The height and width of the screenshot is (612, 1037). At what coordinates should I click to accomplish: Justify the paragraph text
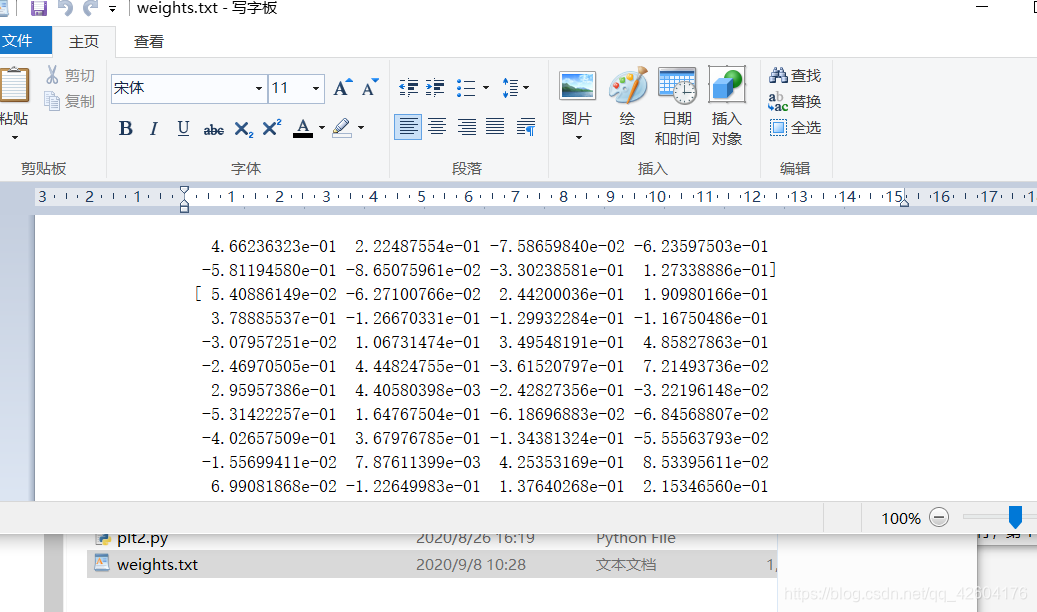(495, 126)
